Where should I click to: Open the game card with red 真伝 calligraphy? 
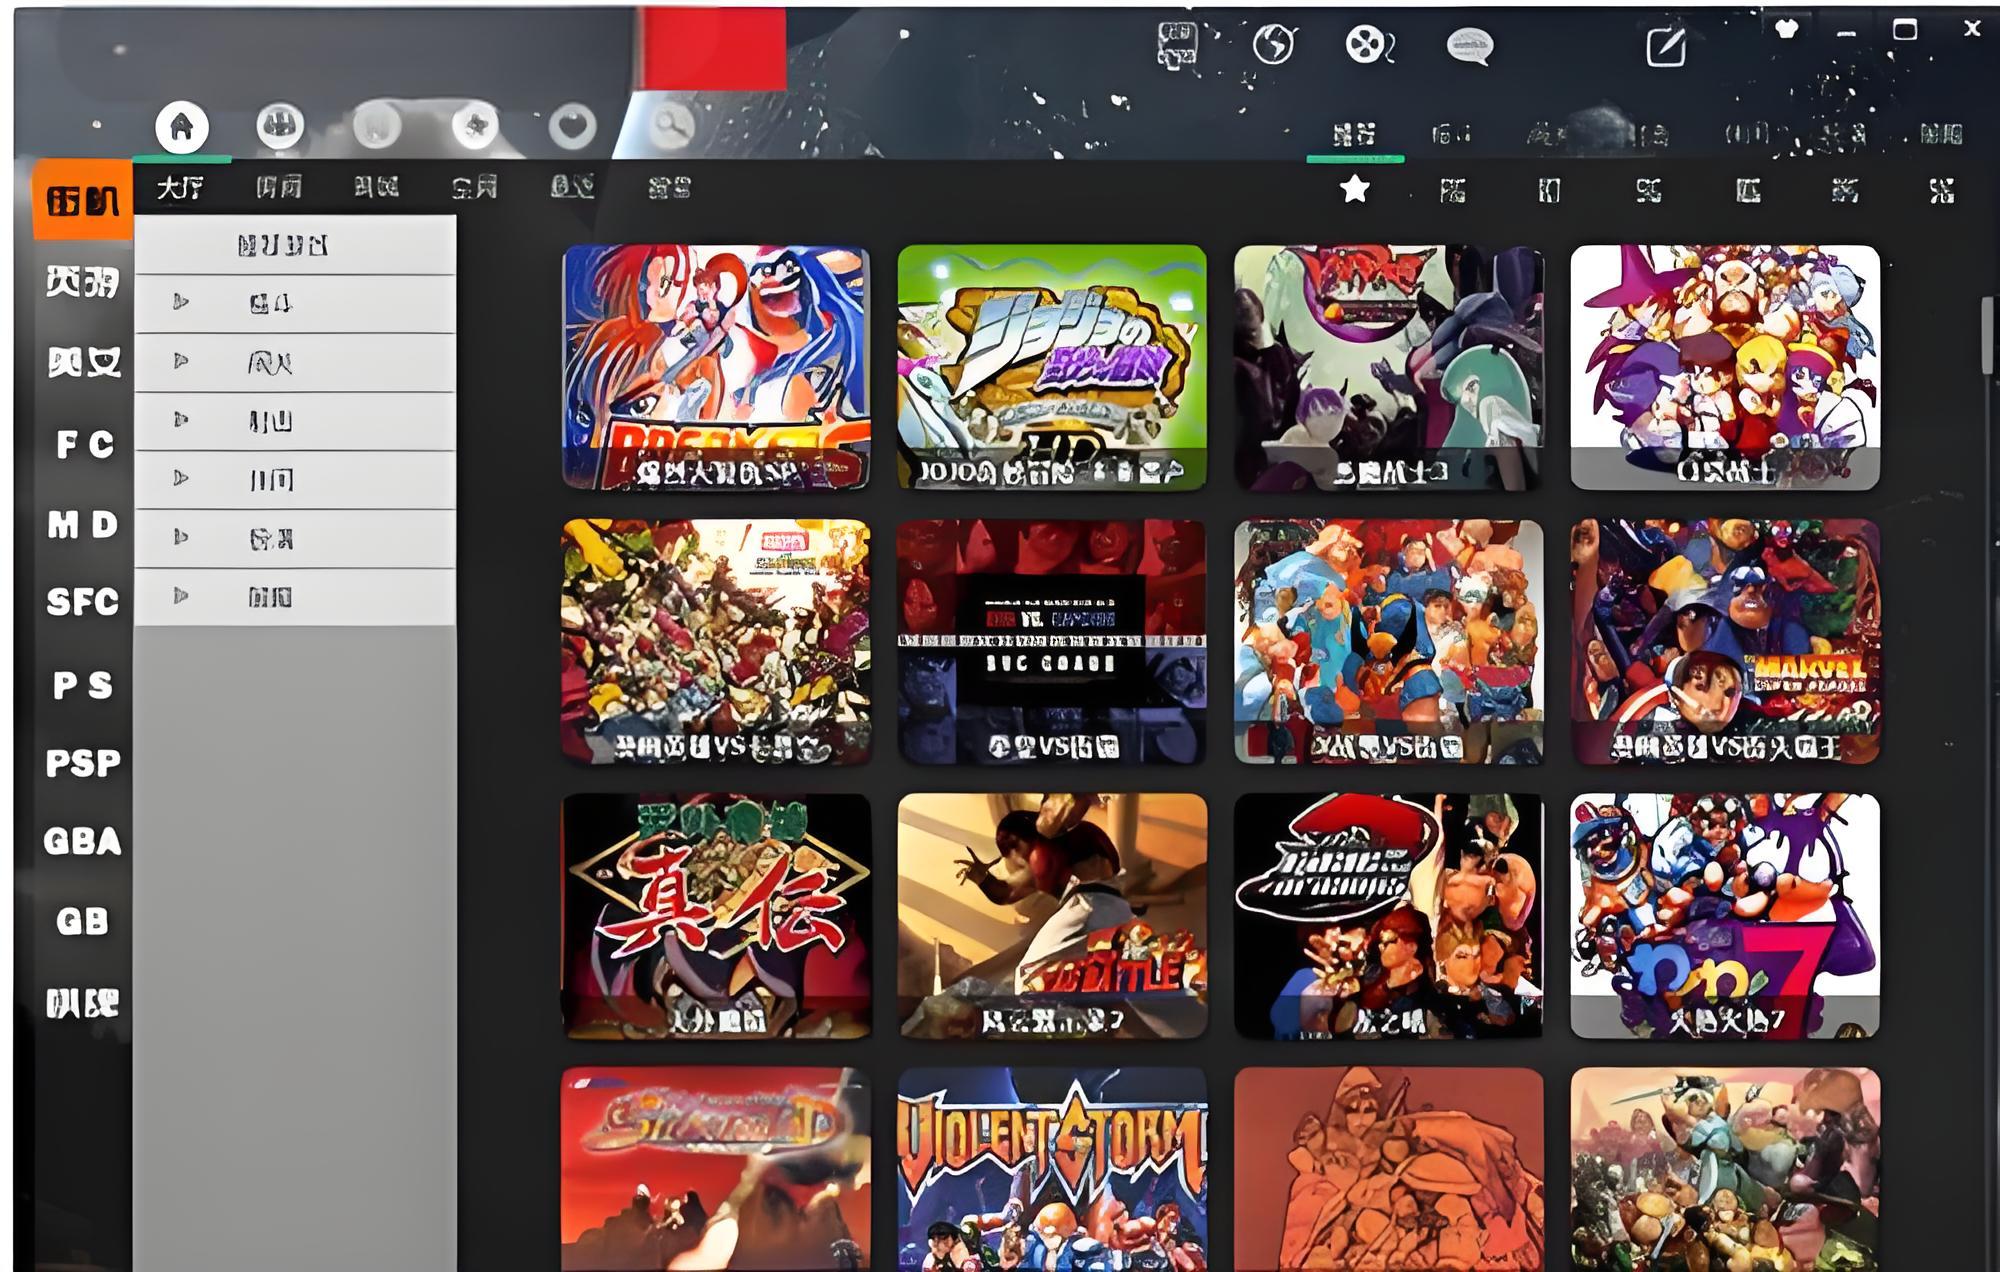pos(716,916)
